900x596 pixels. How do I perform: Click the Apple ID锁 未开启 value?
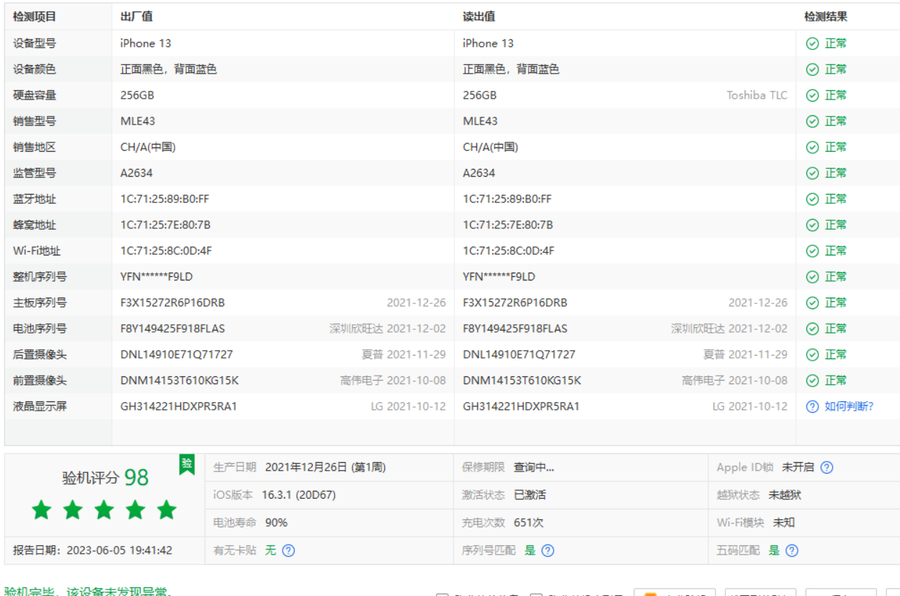point(797,467)
